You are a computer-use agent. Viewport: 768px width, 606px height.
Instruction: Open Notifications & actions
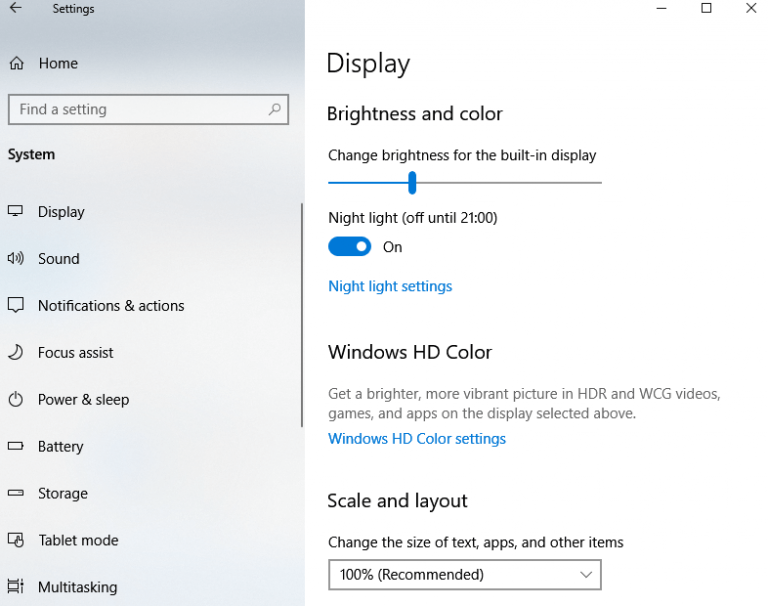click(x=111, y=306)
